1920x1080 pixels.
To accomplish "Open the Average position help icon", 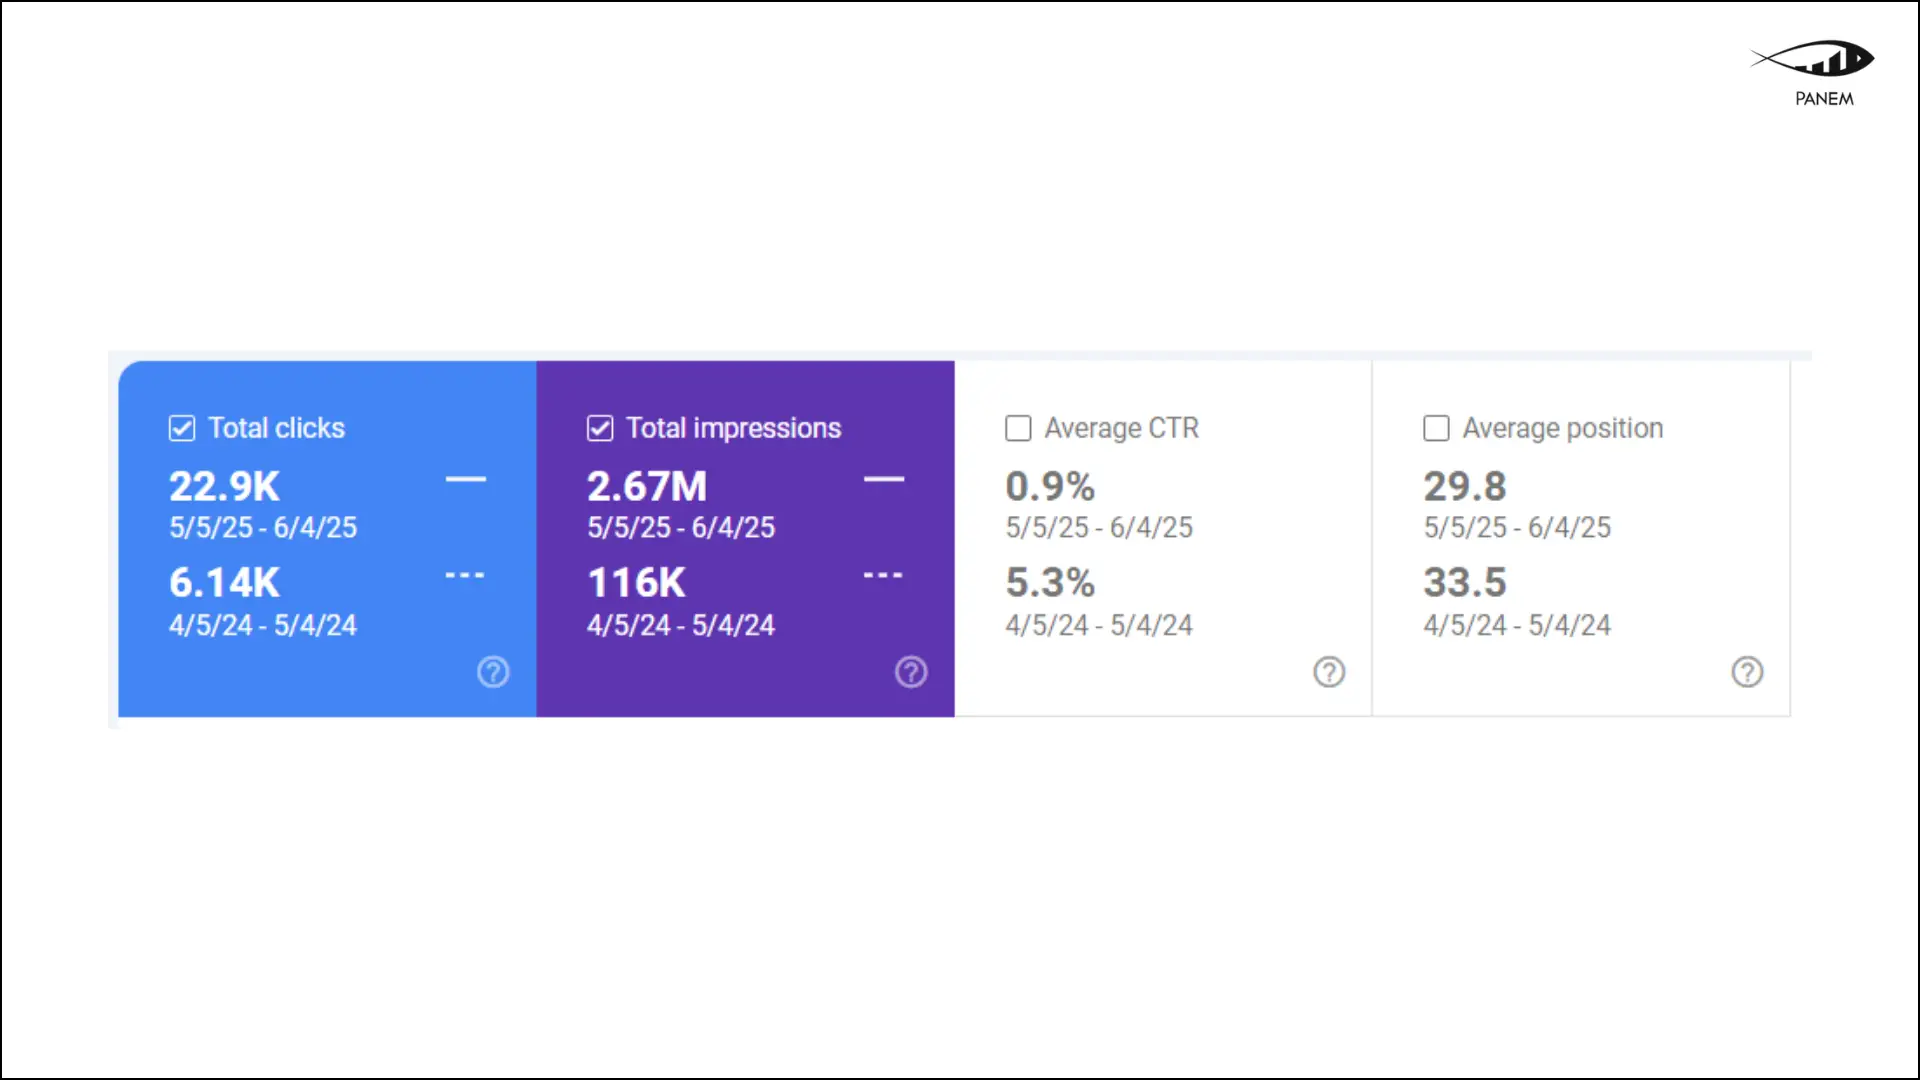I will [x=1747, y=672].
